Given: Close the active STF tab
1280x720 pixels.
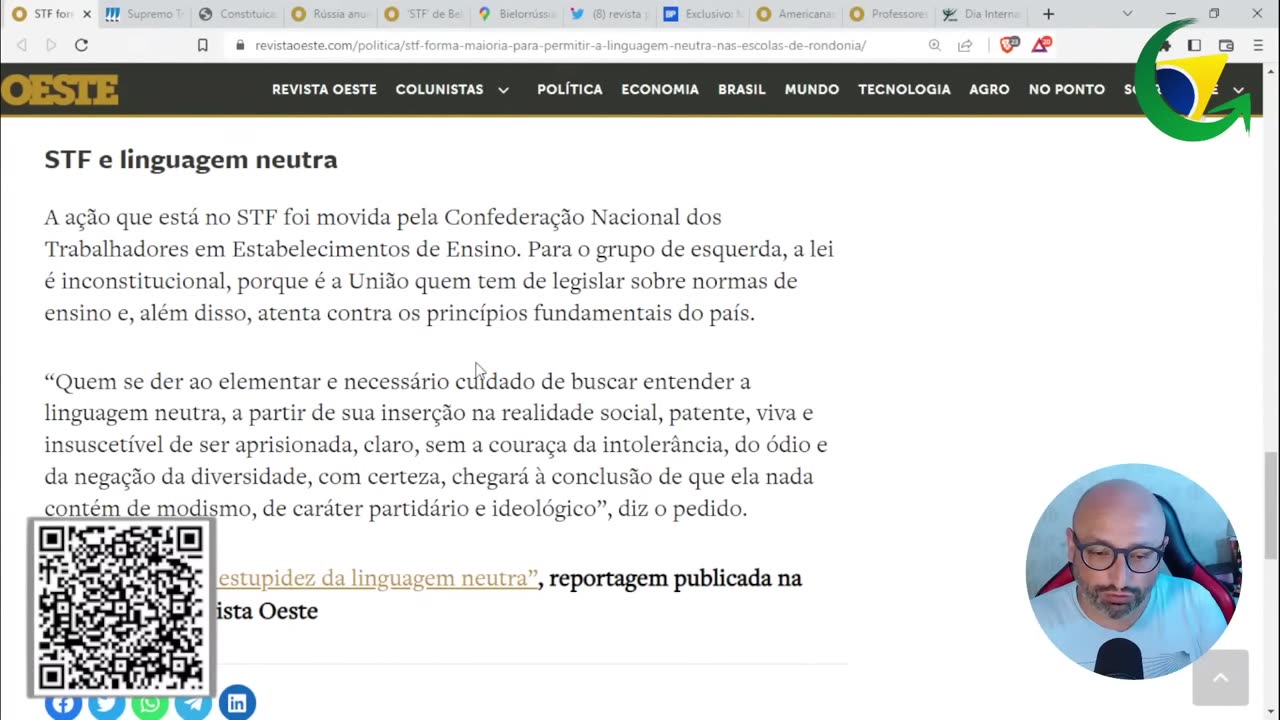Looking at the screenshot, I should [86, 14].
